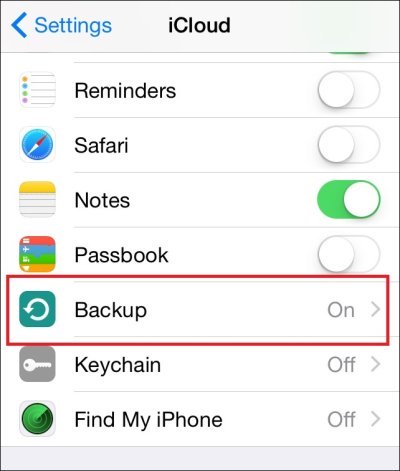Tap the blue back arrow icon

point(19,25)
